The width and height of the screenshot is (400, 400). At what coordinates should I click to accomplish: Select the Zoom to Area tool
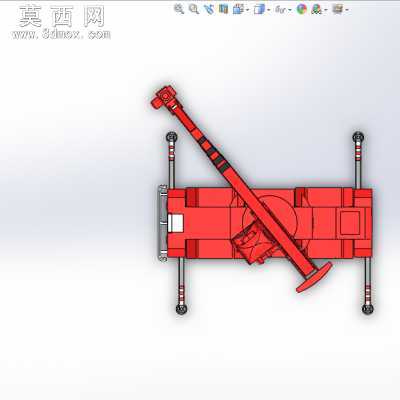(194, 9)
